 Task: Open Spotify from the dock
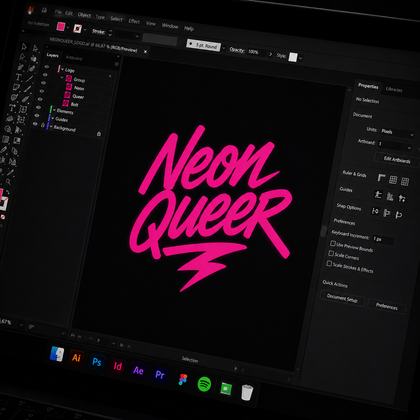click(204, 384)
